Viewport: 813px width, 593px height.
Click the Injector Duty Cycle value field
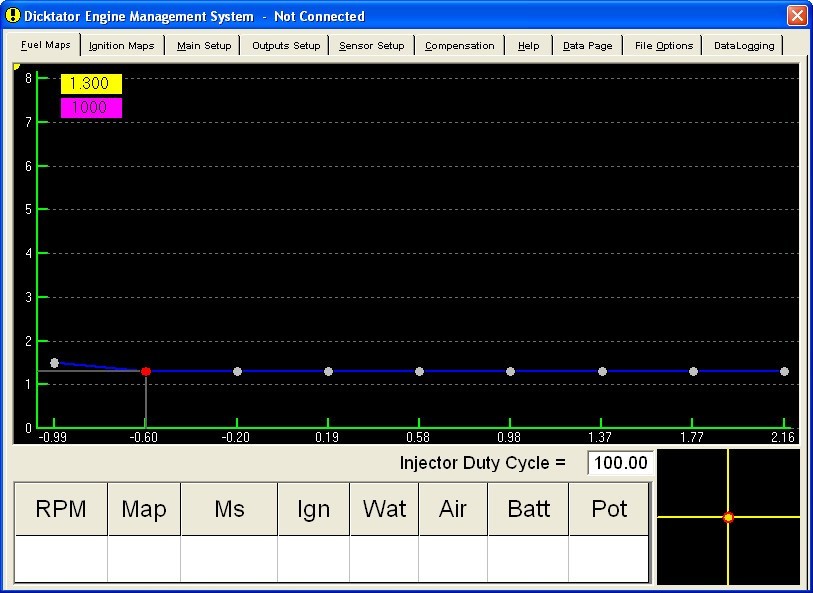[x=620, y=463]
